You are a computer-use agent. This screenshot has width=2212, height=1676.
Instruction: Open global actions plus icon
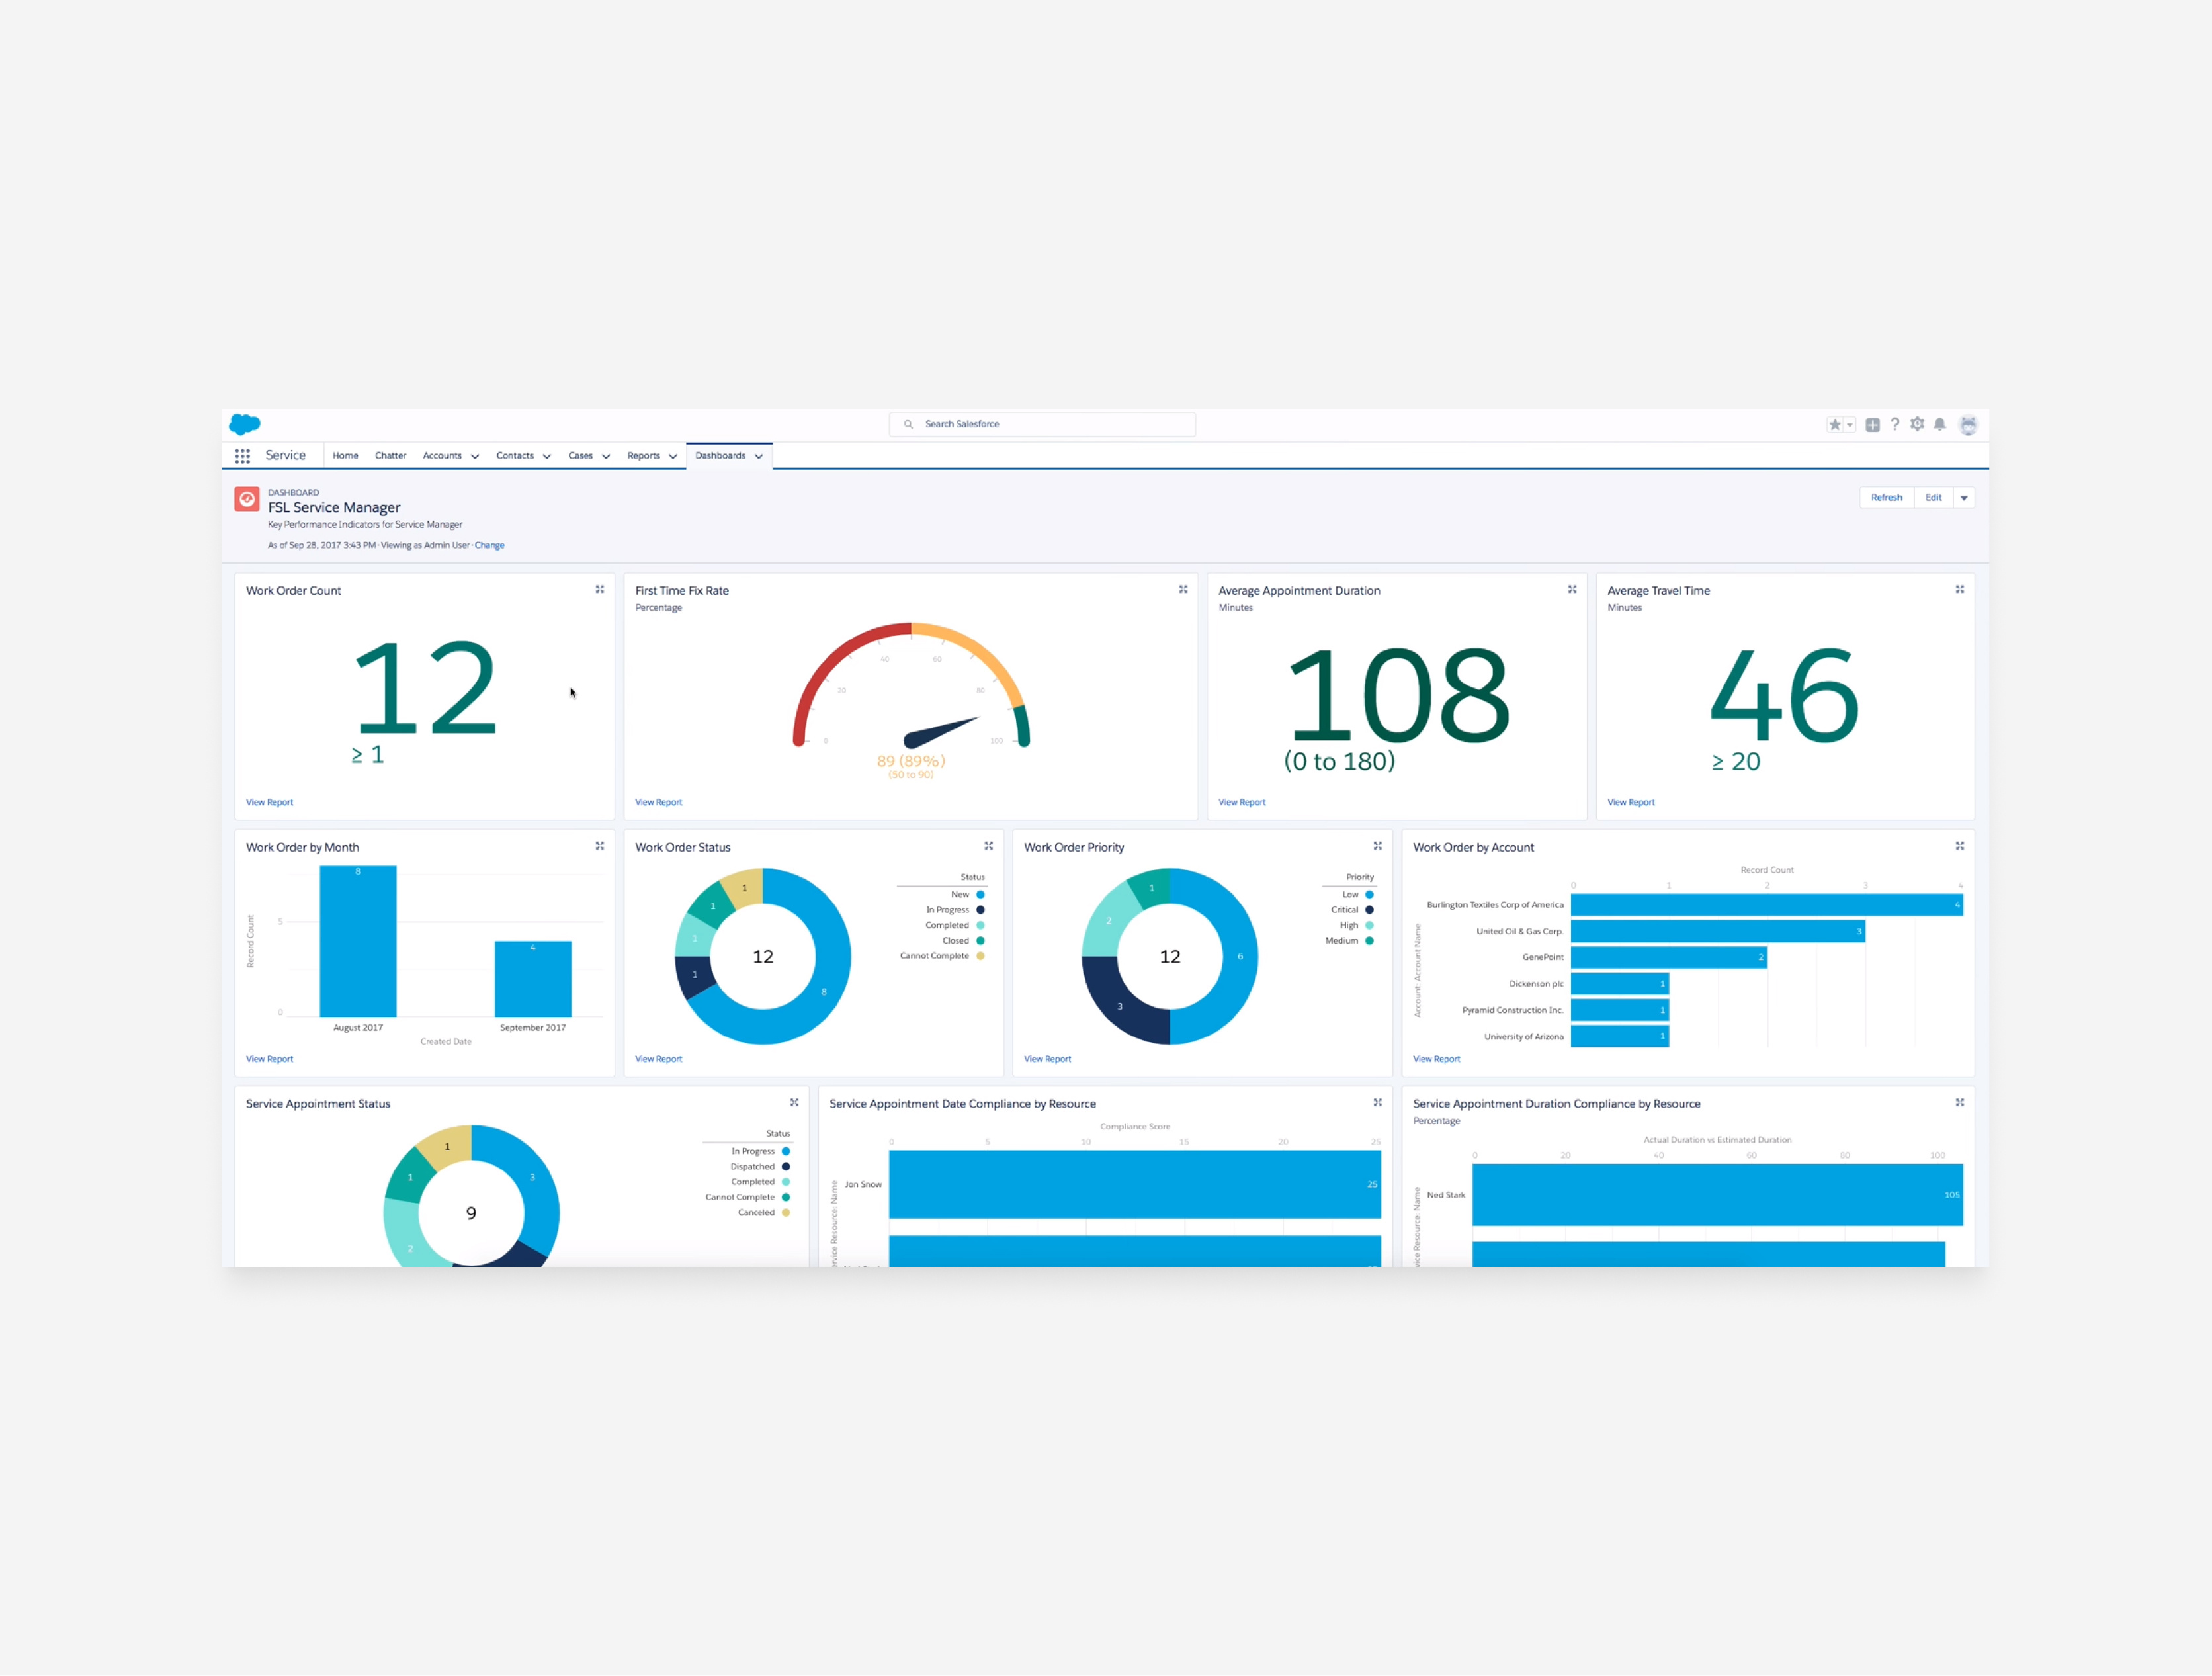(x=1872, y=425)
